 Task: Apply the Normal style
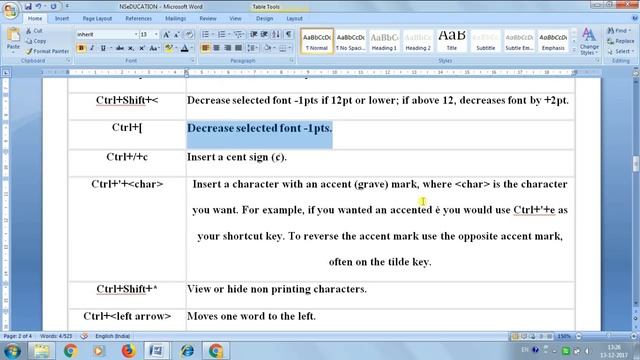coord(317,40)
